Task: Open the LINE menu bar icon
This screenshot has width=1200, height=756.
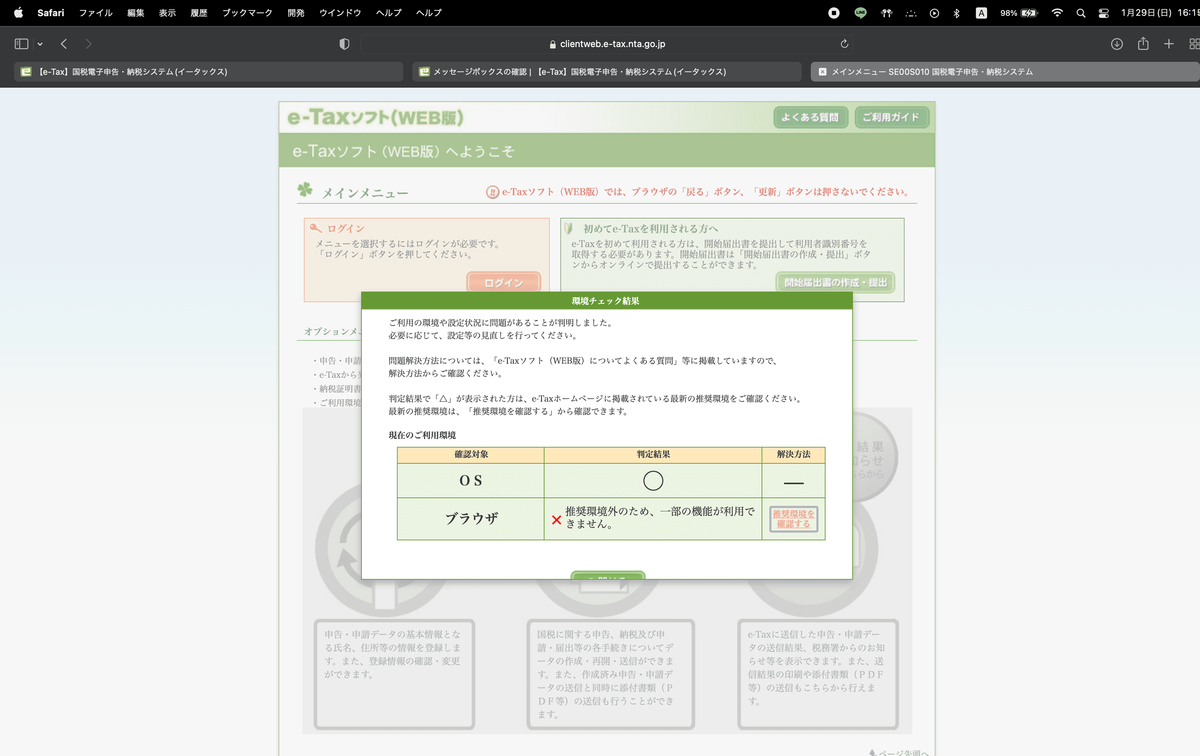Action: point(860,13)
